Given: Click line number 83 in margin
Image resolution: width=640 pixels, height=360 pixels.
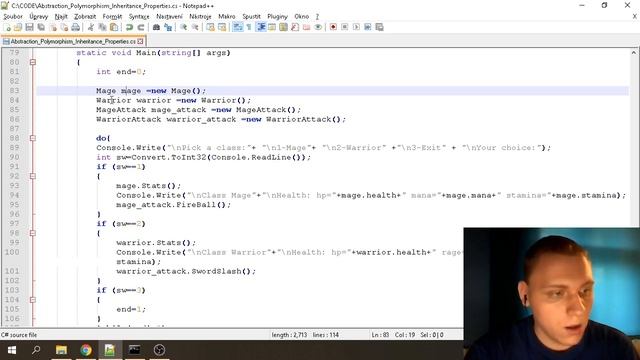Looking at the screenshot, I should tap(14, 91).
